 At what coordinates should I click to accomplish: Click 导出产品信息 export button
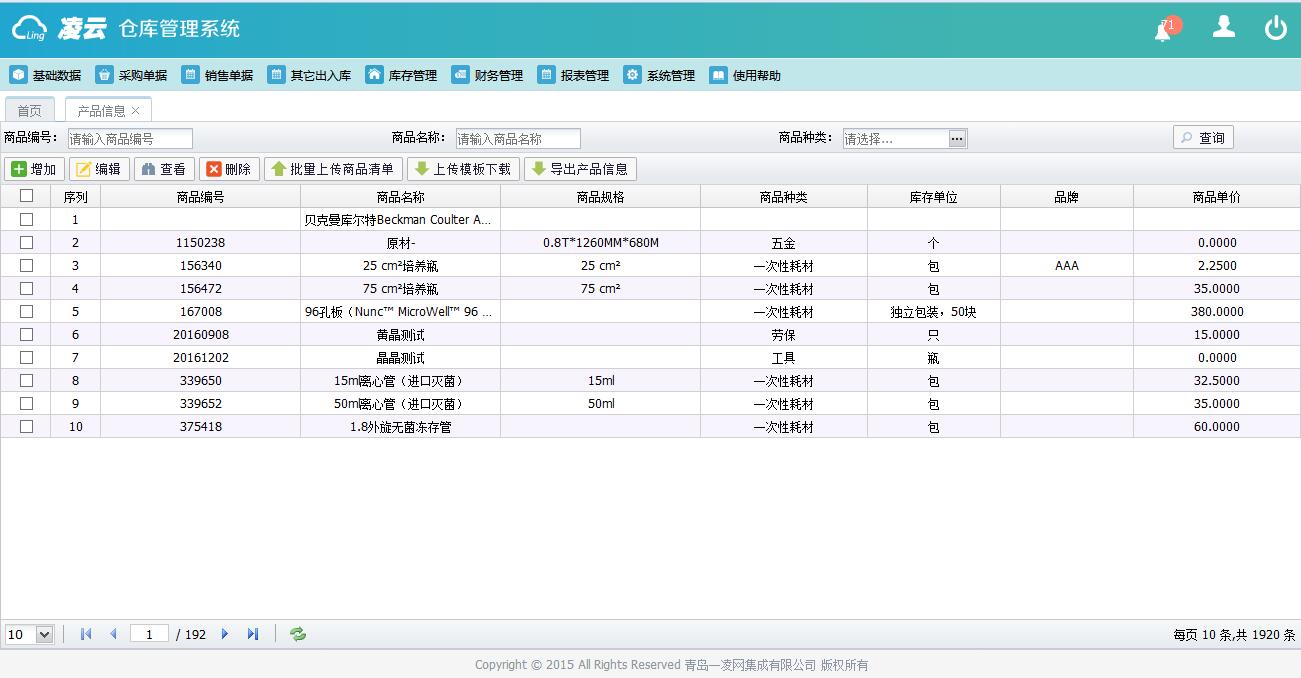[x=579, y=169]
